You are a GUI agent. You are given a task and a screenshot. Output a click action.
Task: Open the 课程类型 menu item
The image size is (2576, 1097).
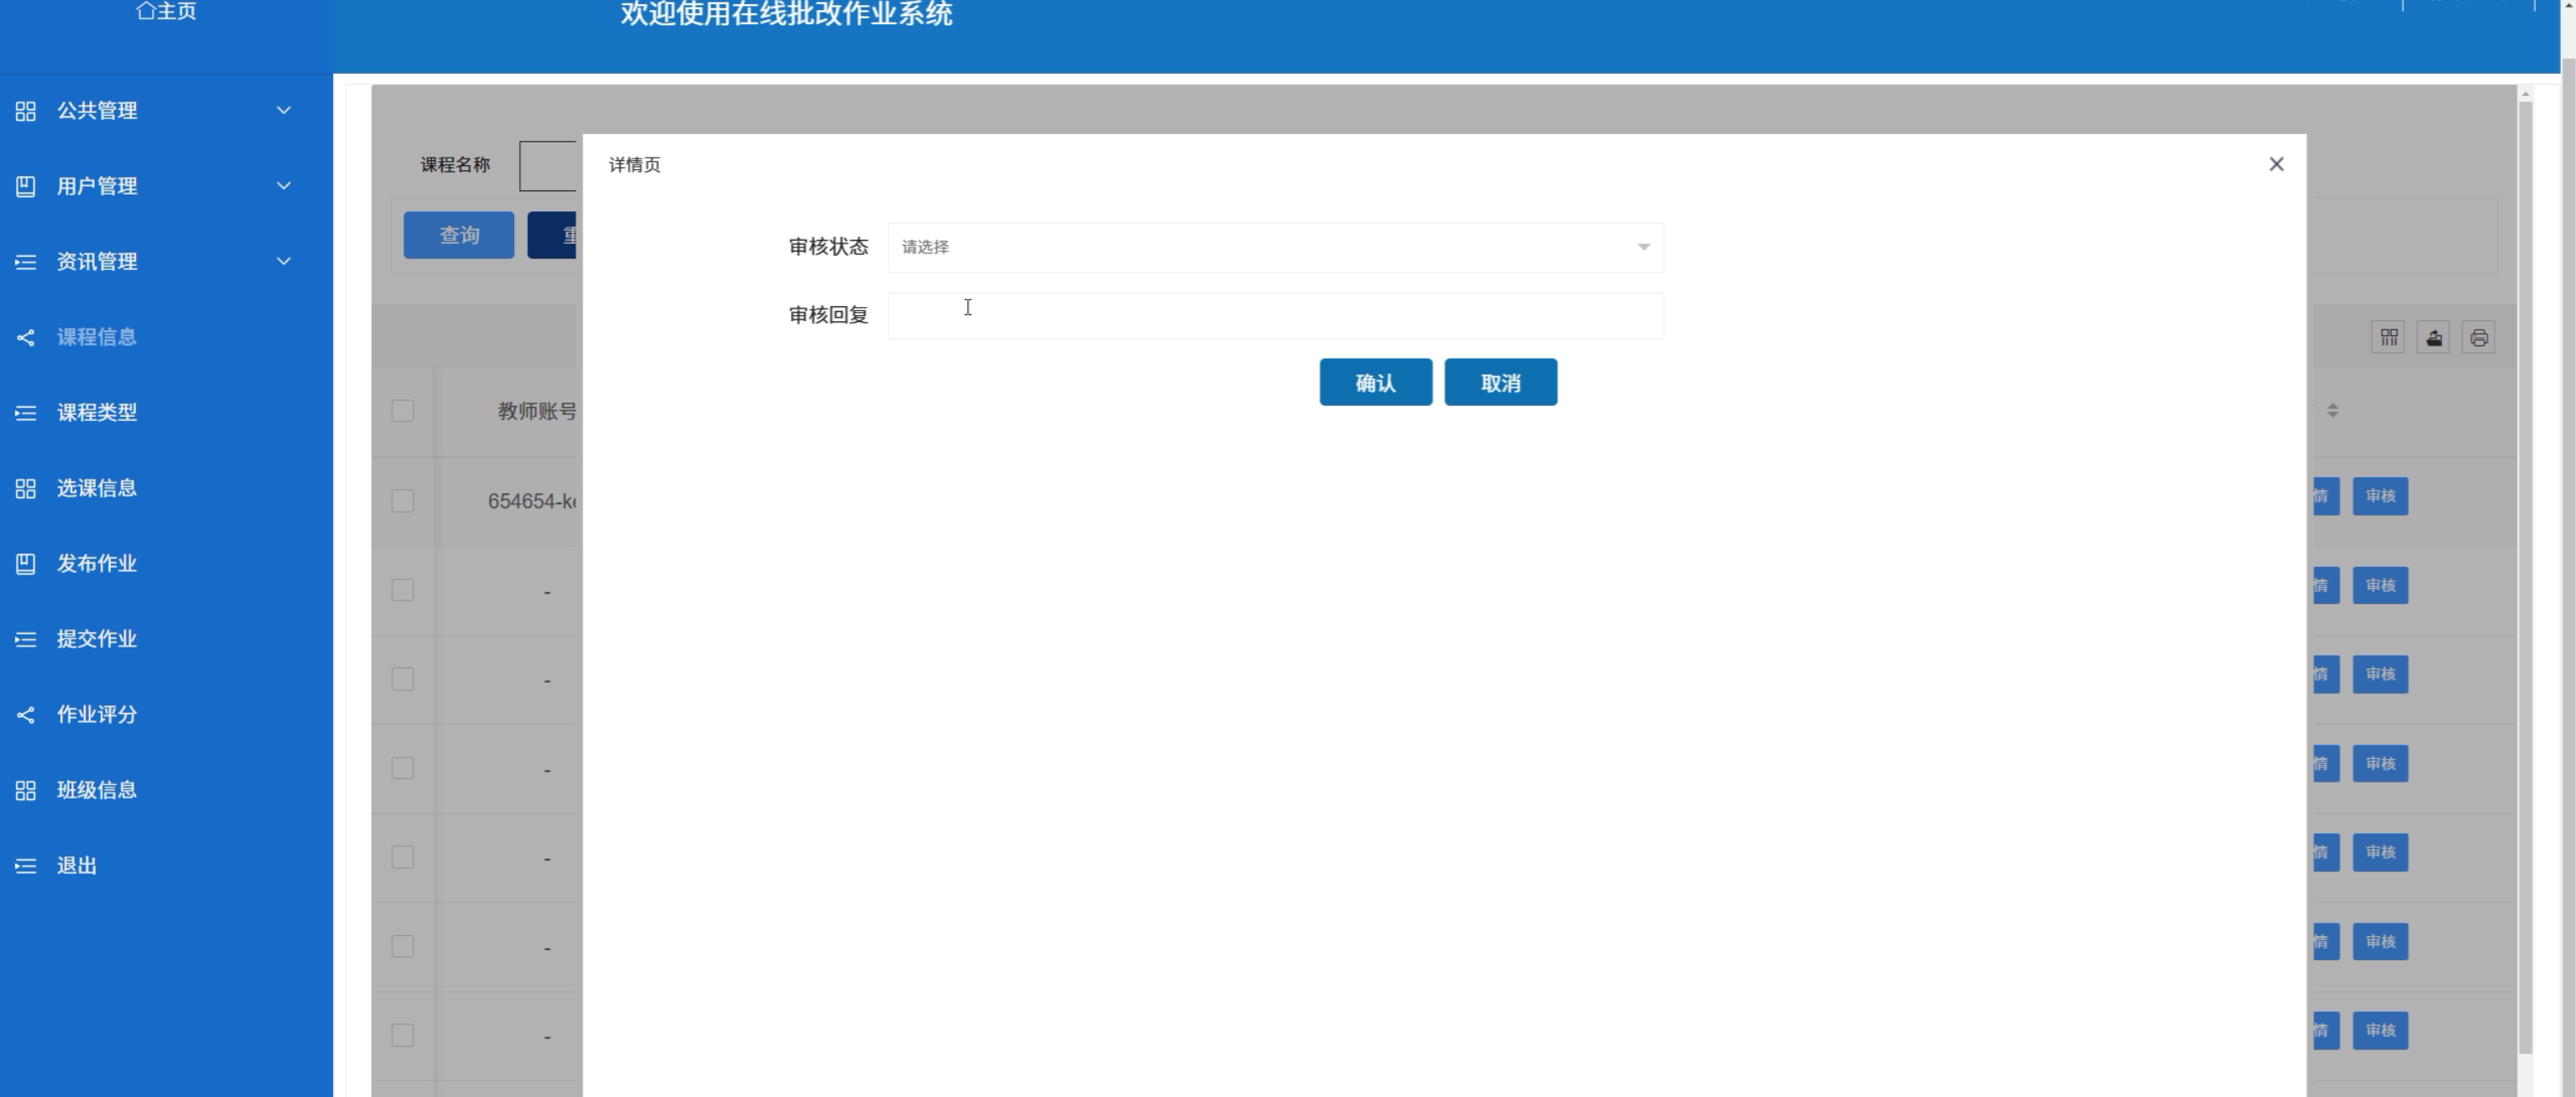97,412
